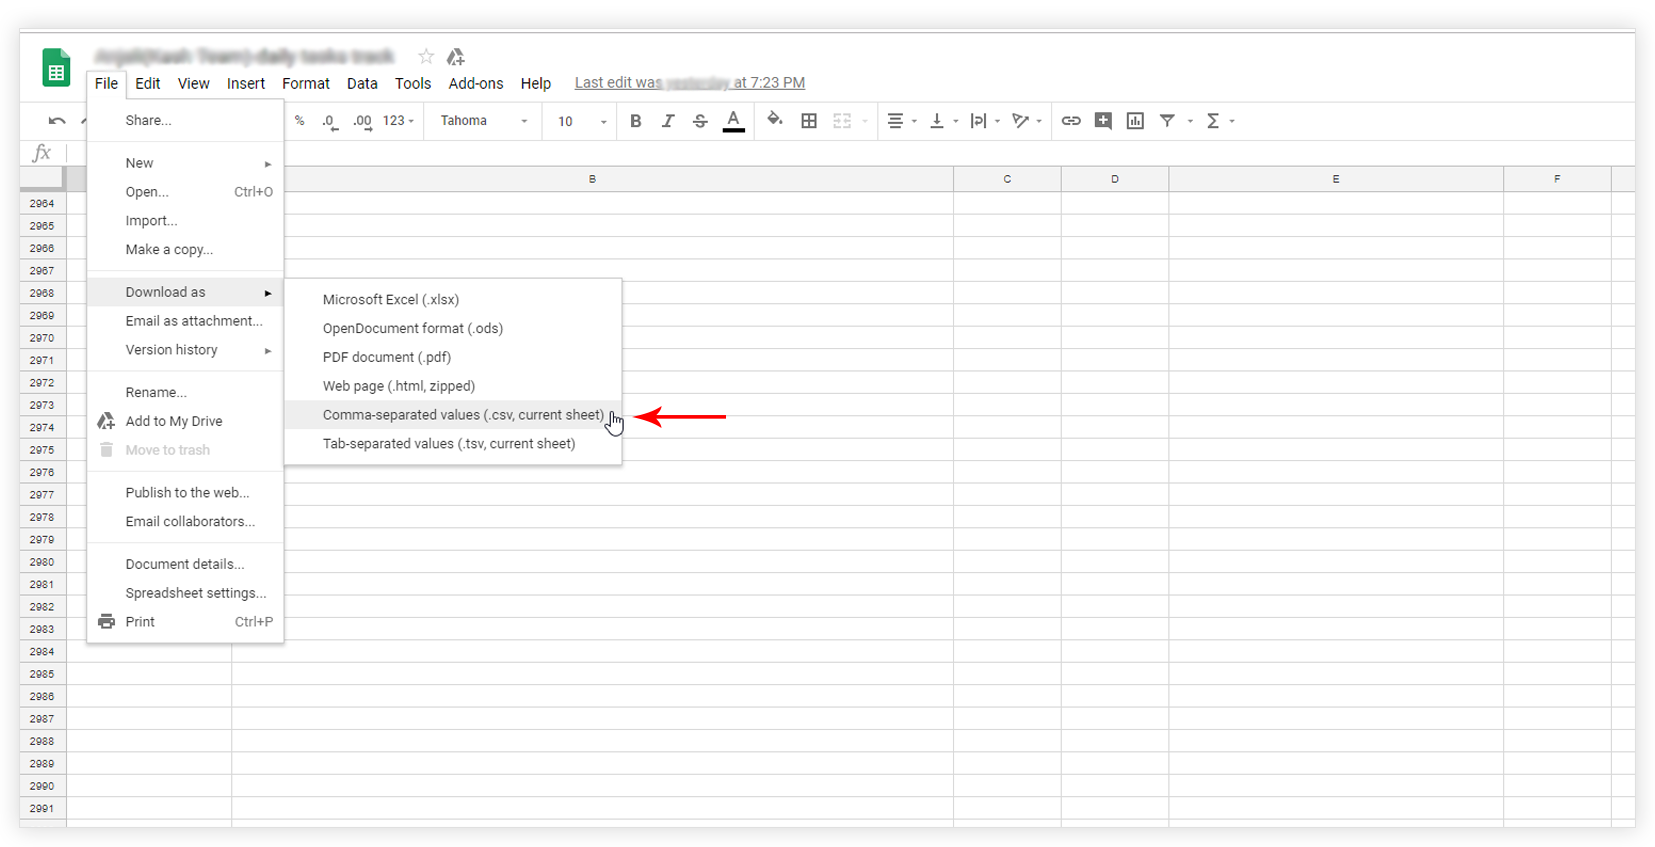Screen dimensions: 1655x847
Task: Open the borders tool
Action: (x=809, y=121)
